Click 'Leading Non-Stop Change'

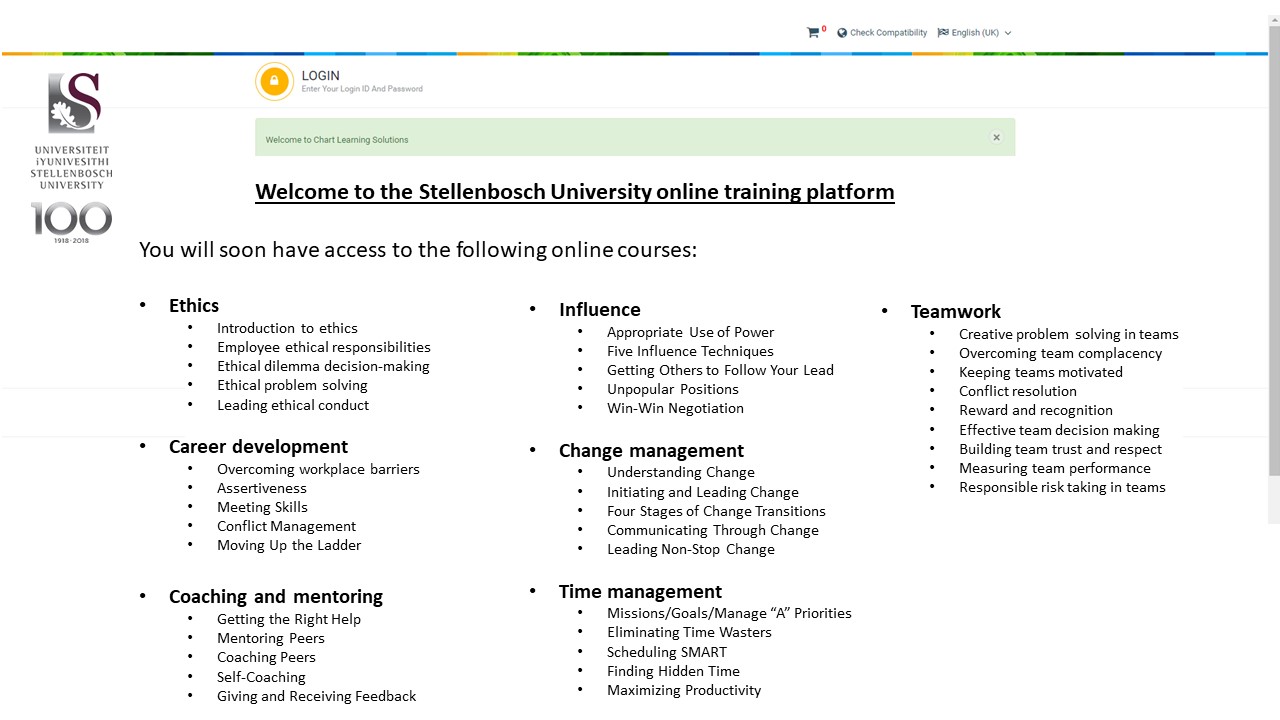click(691, 549)
